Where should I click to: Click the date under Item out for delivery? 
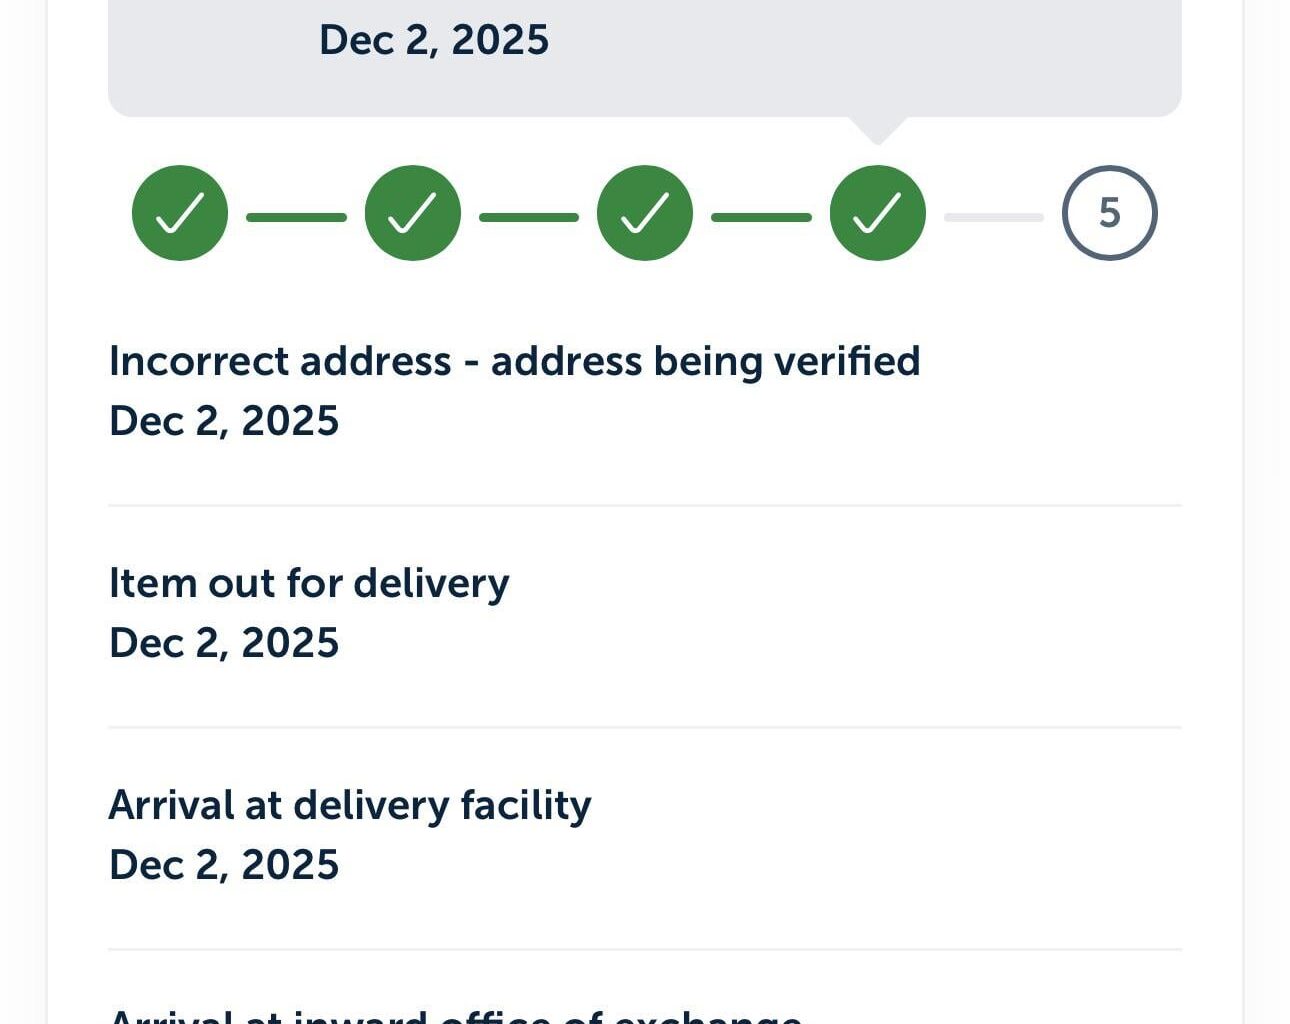coord(224,643)
